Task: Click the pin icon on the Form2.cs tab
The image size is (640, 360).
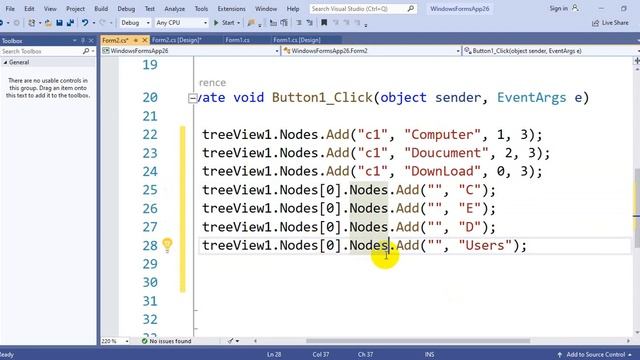Action: pos(136,40)
